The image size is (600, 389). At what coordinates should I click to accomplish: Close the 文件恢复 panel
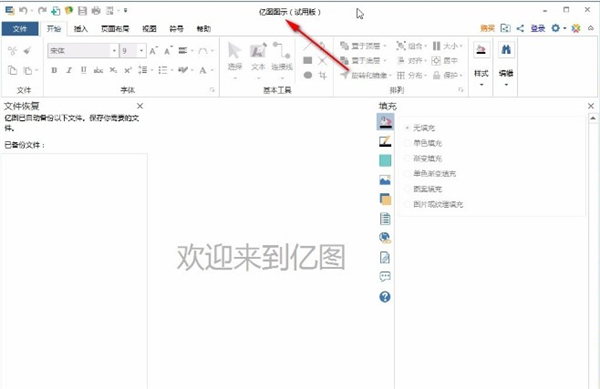[x=140, y=106]
